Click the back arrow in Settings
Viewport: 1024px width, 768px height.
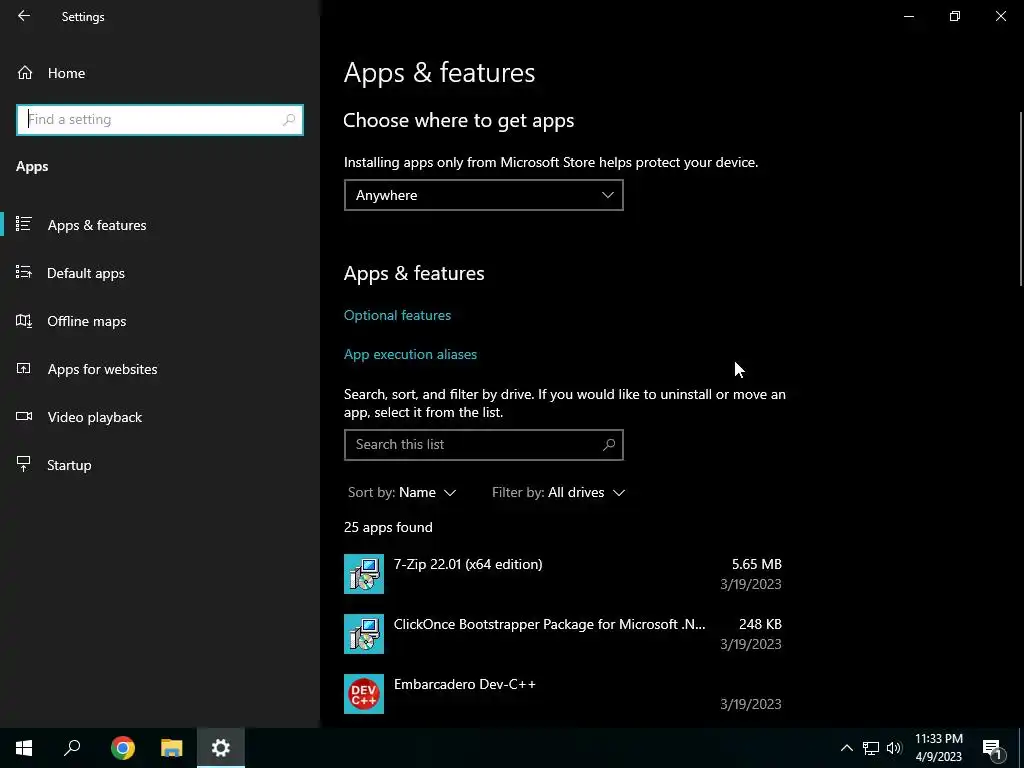[24, 16]
